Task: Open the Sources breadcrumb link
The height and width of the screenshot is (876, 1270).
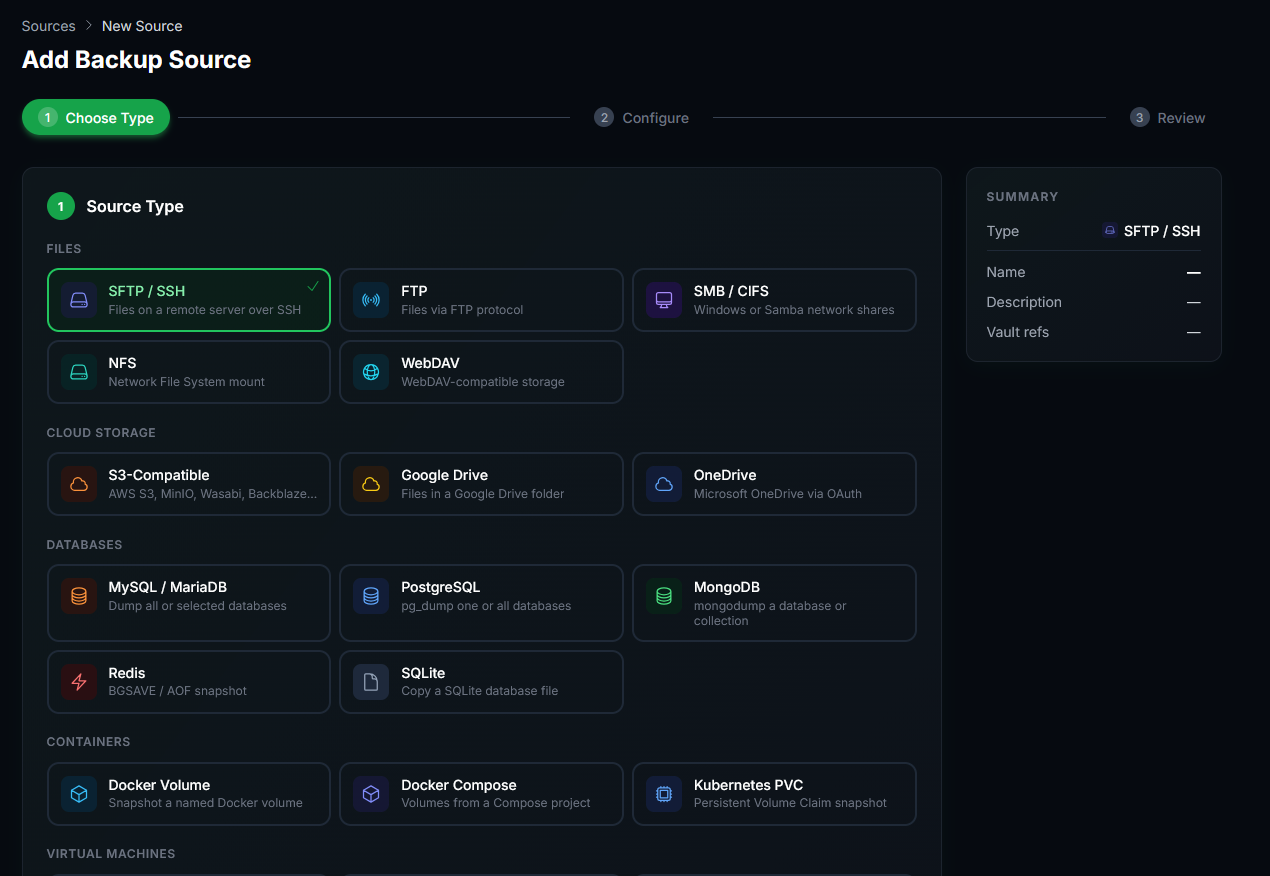Action: coord(48,26)
